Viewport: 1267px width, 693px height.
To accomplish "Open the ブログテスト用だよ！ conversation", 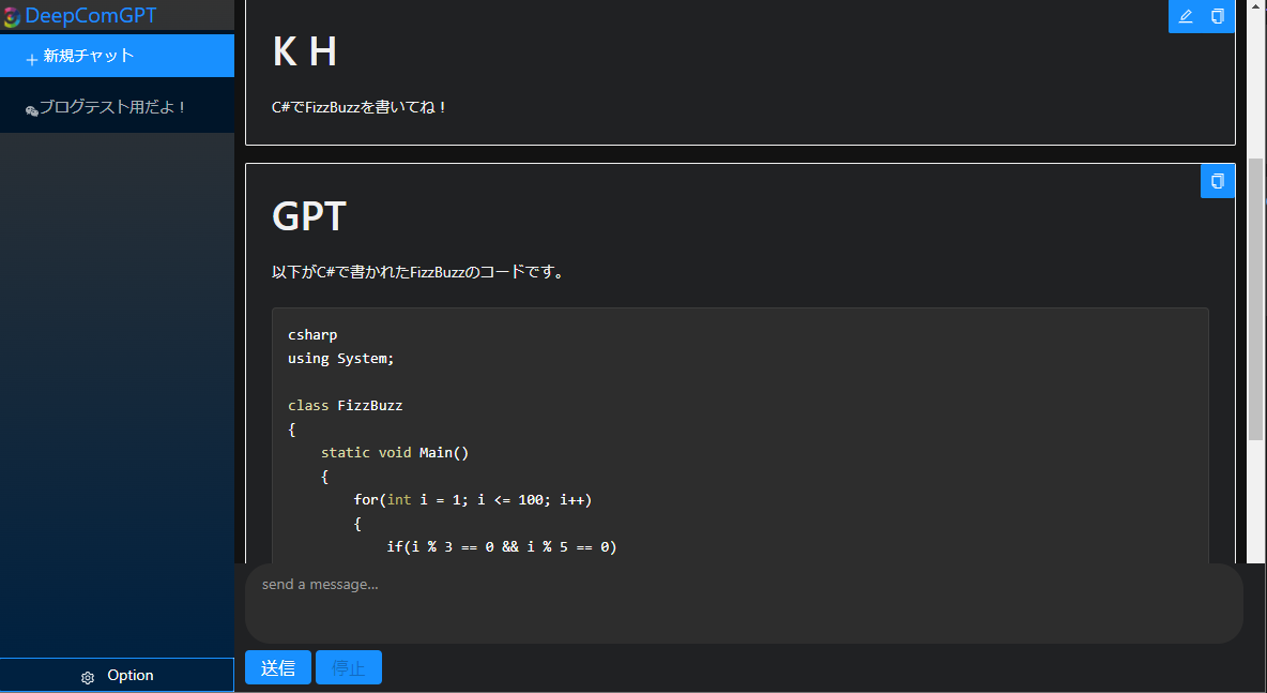I will [113, 107].
